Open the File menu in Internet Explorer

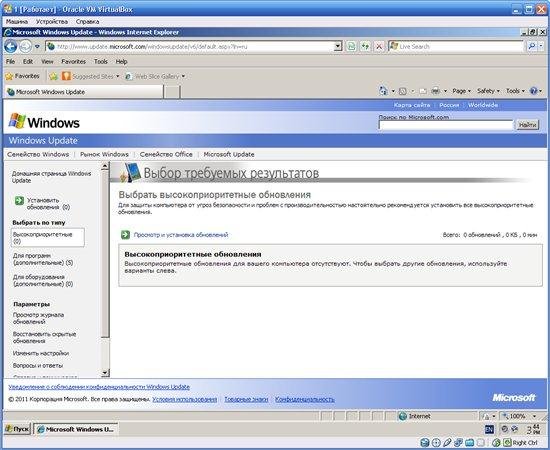pyautogui.click(x=11, y=61)
